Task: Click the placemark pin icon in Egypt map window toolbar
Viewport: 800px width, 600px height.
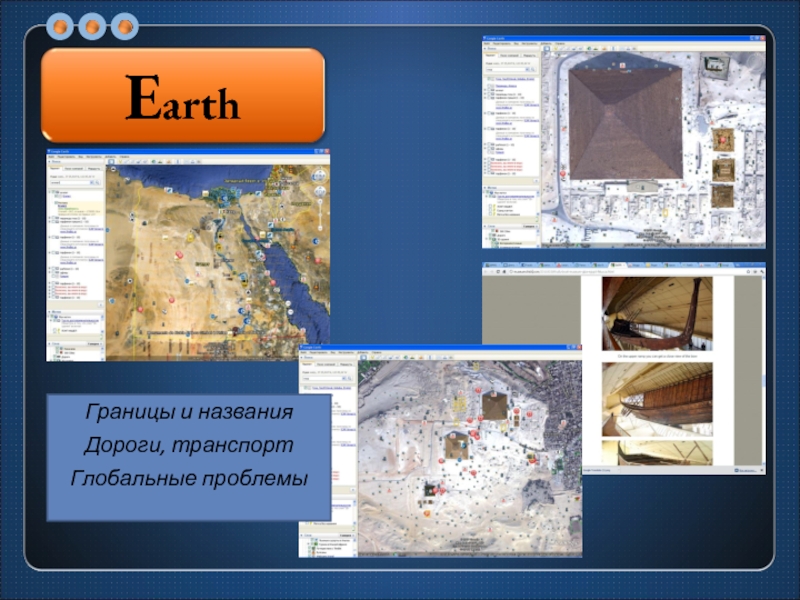Action: 120,162
